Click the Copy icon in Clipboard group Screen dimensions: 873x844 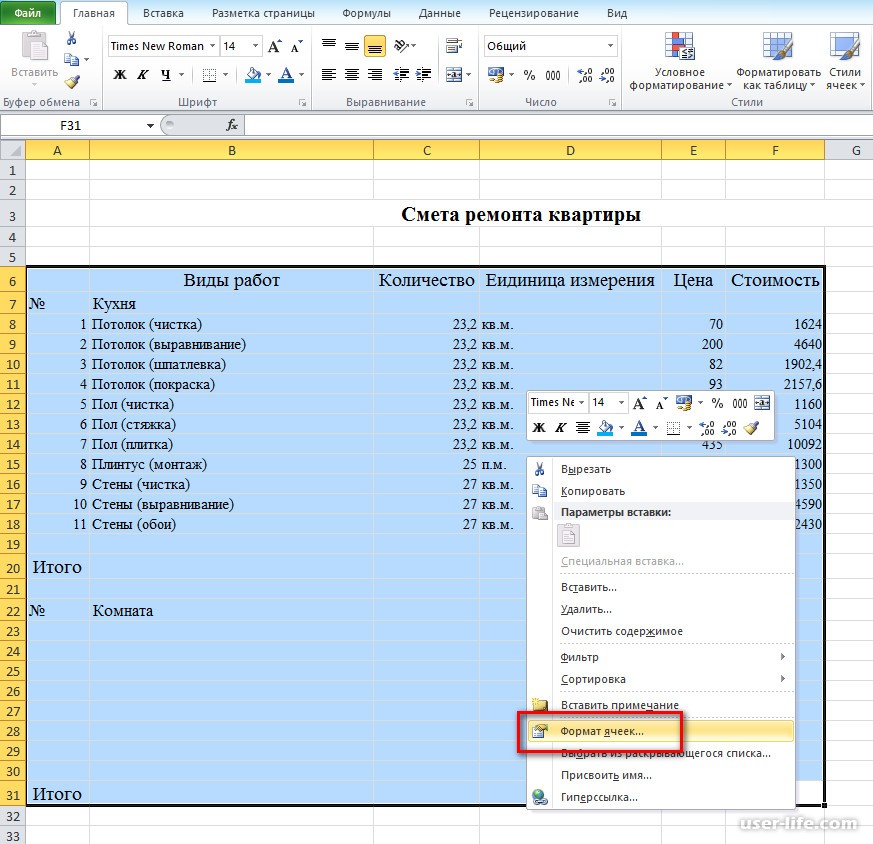(x=71, y=59)
